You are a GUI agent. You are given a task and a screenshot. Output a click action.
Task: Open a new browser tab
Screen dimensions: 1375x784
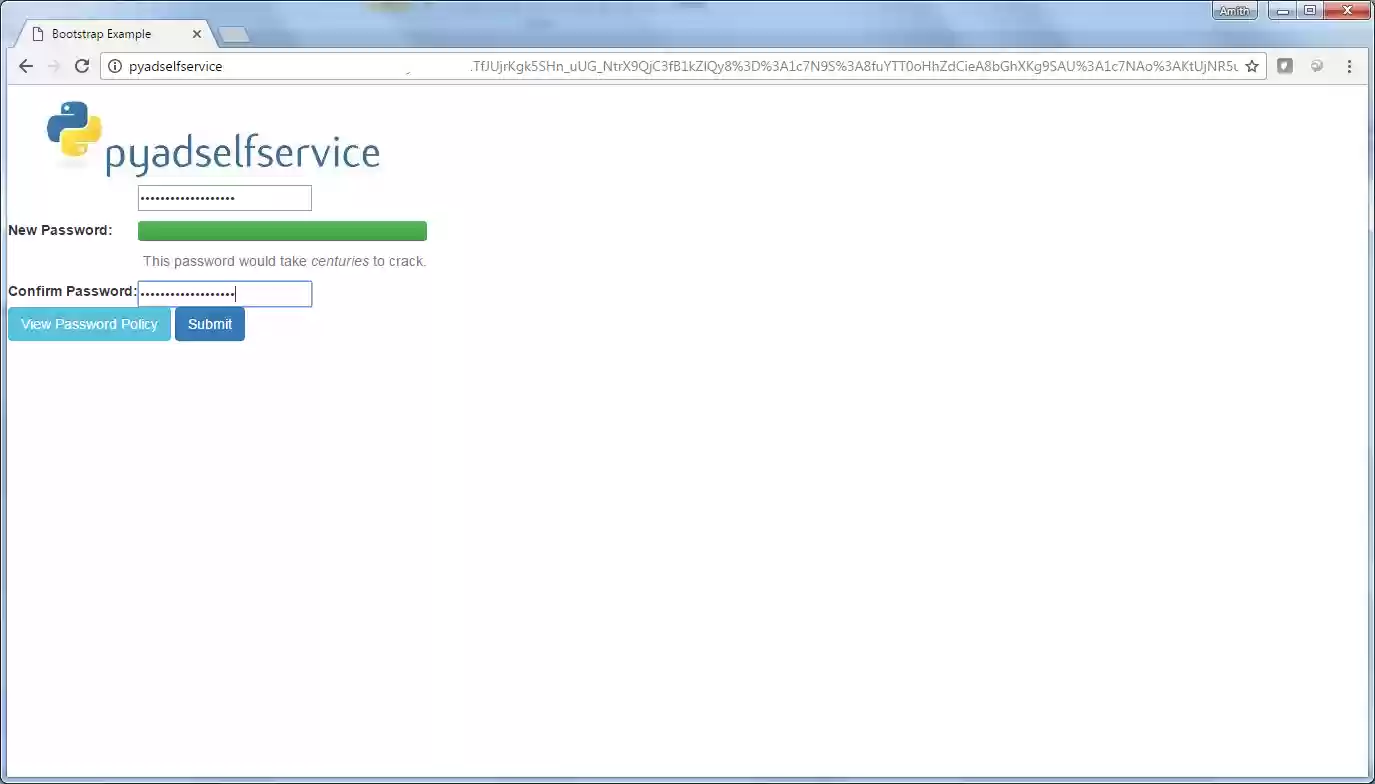coord(234,35)
